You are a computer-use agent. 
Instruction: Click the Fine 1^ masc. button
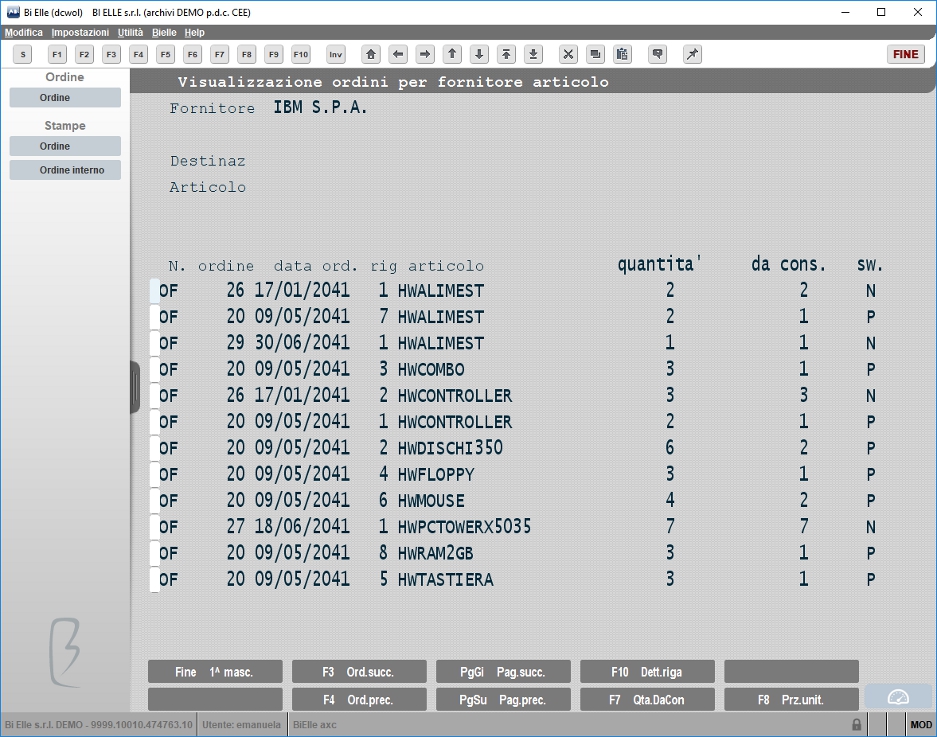click(x=215, y=672)
